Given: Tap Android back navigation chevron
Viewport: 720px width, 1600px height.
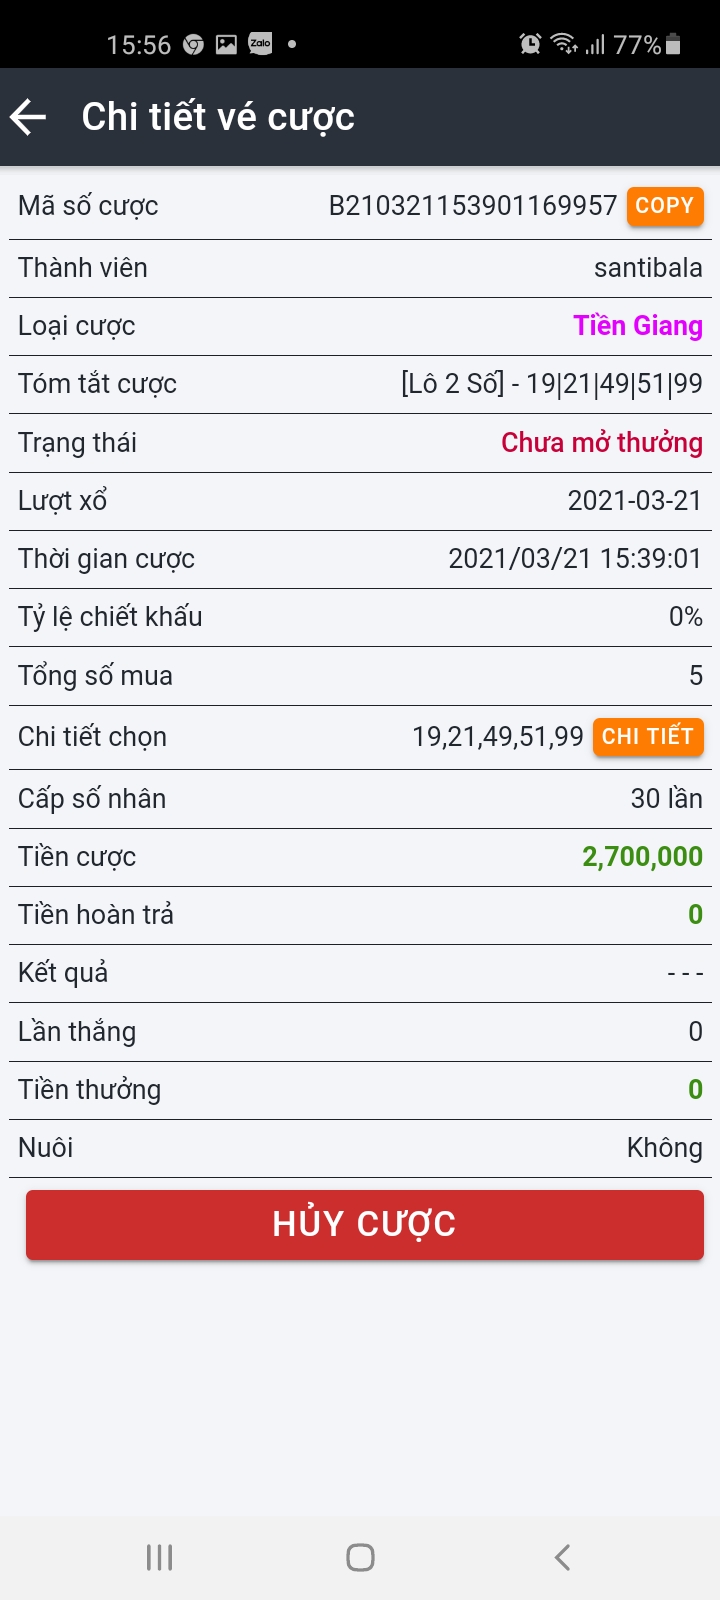Looking at the screenshot, I should (562, 1557).
